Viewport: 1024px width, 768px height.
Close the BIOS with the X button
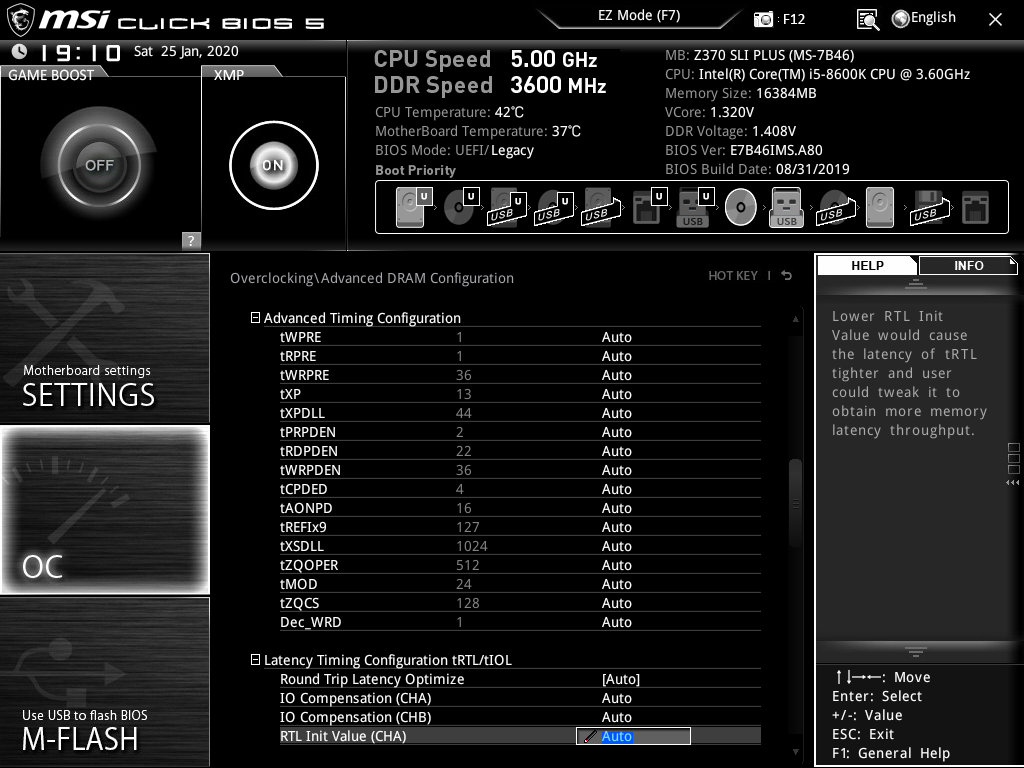point(995,20)
